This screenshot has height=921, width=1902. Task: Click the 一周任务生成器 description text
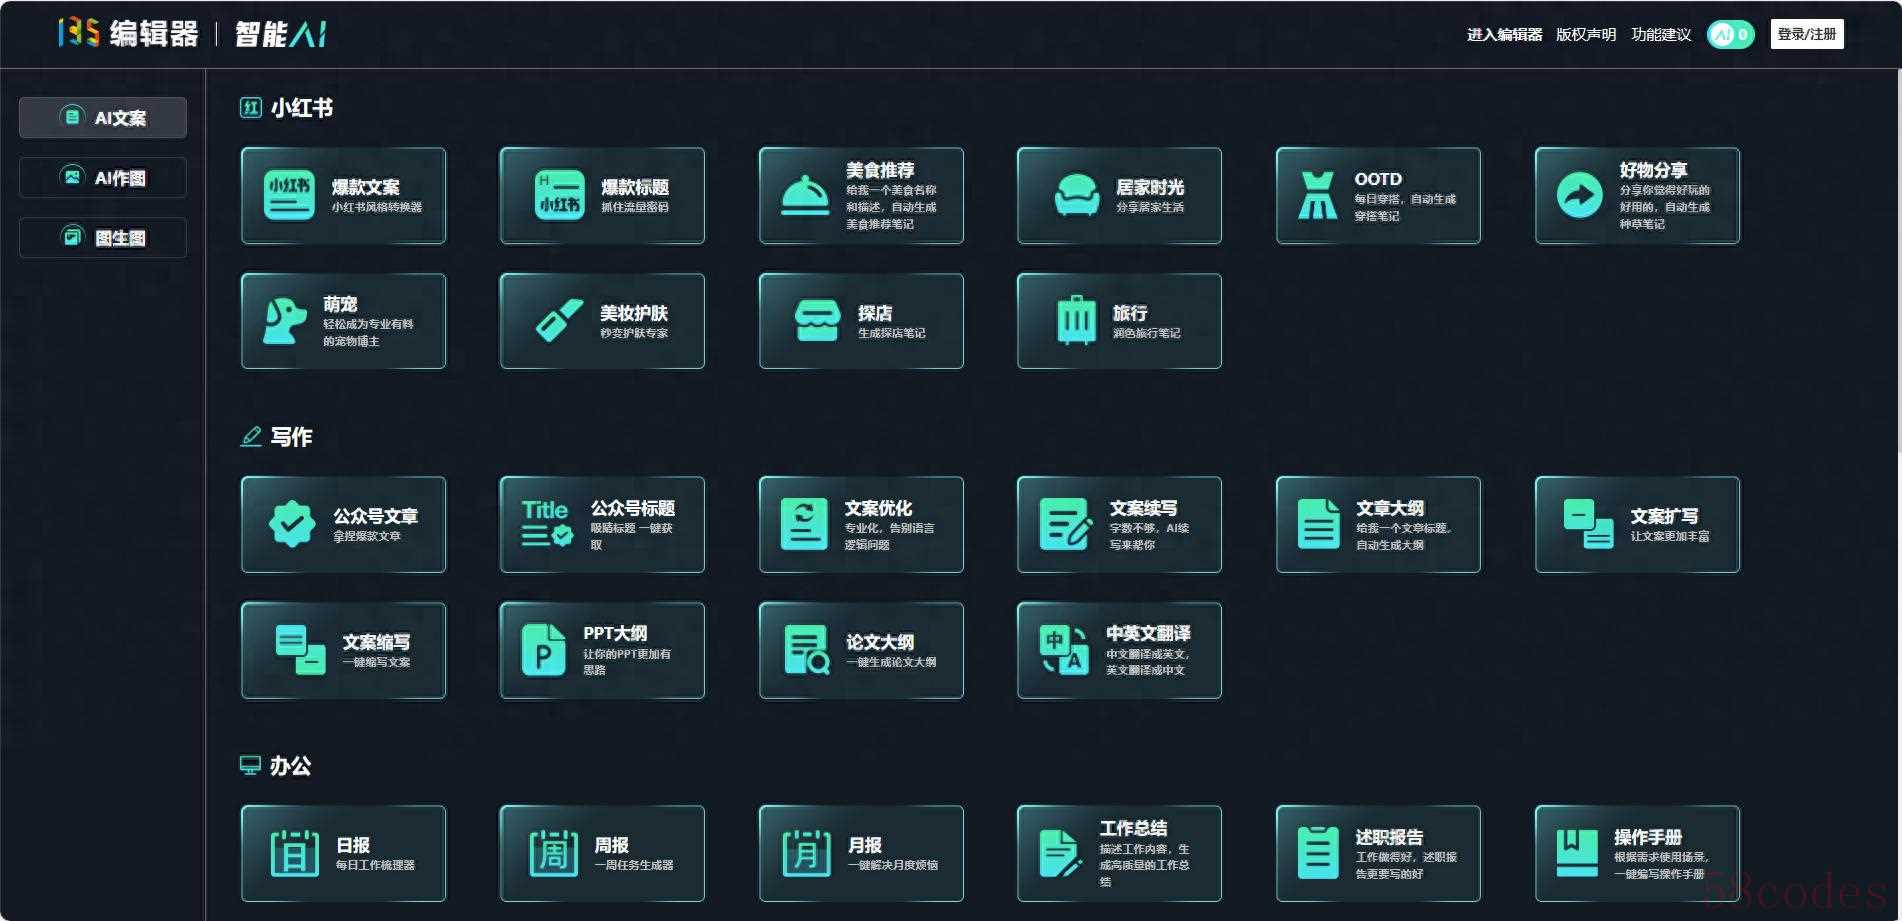(x=634, y=865)
